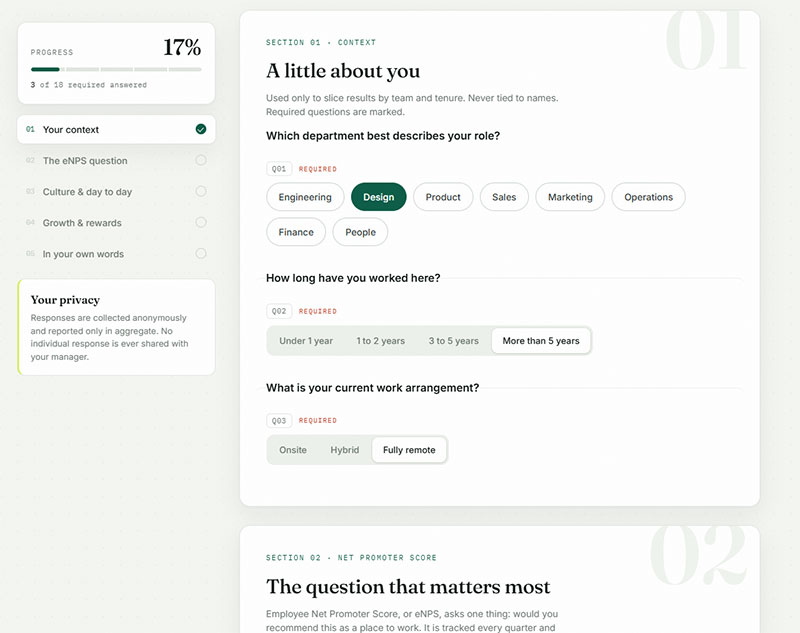Click the empty status circle for The eNPS question

pyautogui.click(x=201, y=160)
